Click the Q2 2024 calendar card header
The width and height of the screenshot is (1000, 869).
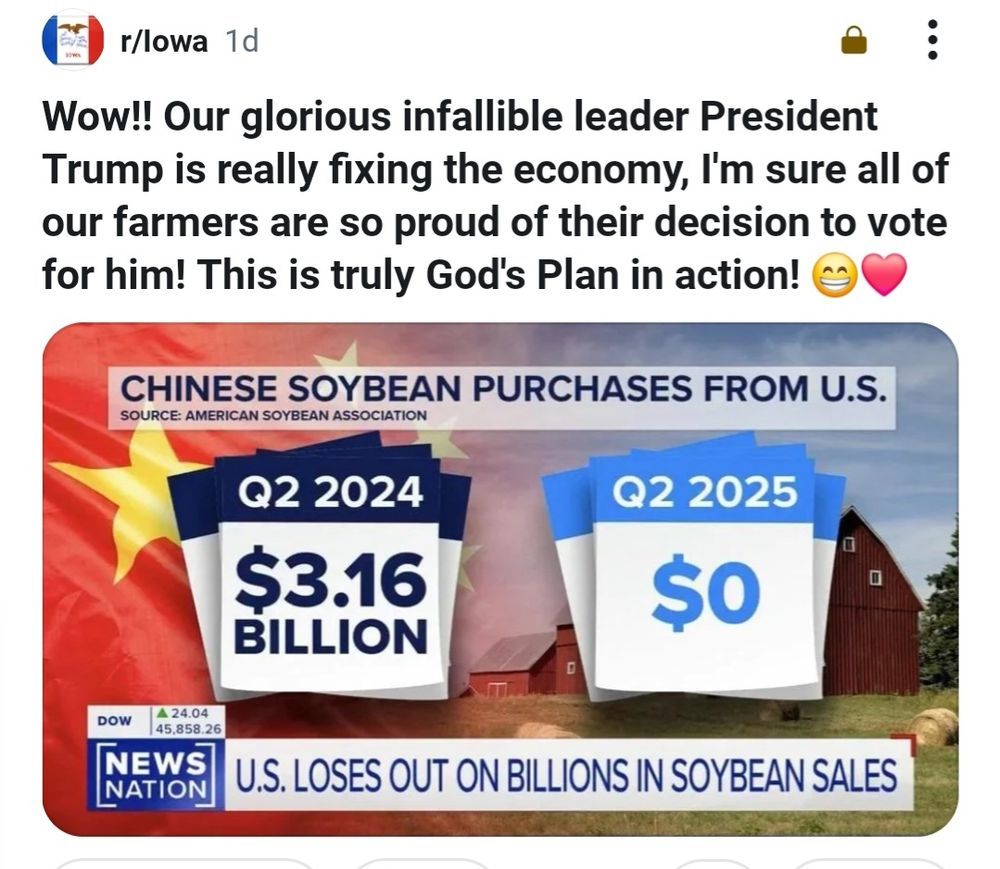tap(330, 492)
